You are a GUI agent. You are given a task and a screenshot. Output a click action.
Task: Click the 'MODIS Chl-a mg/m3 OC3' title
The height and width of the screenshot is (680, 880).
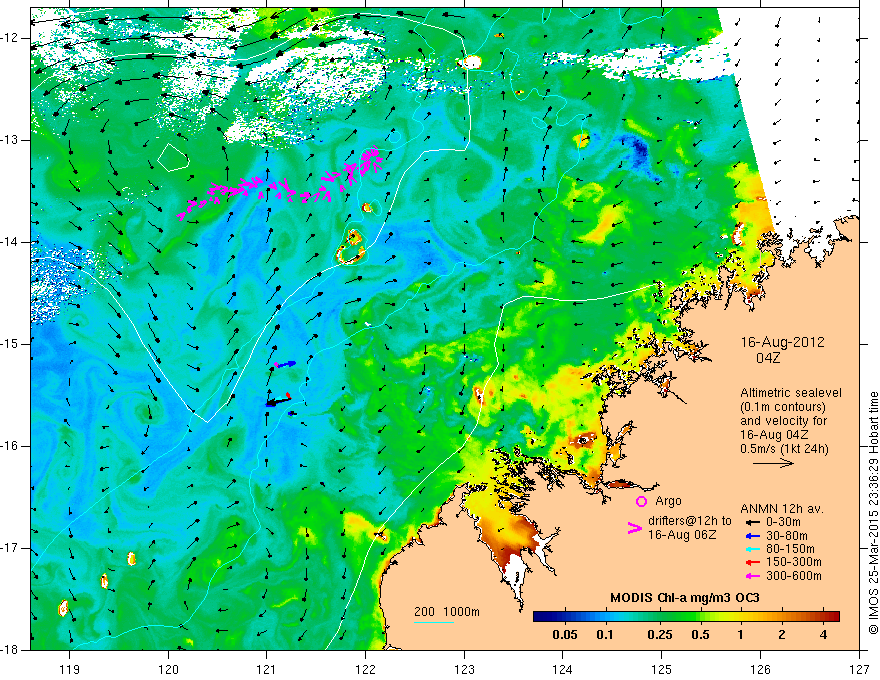pyautogui.click(x=685, y=598)
